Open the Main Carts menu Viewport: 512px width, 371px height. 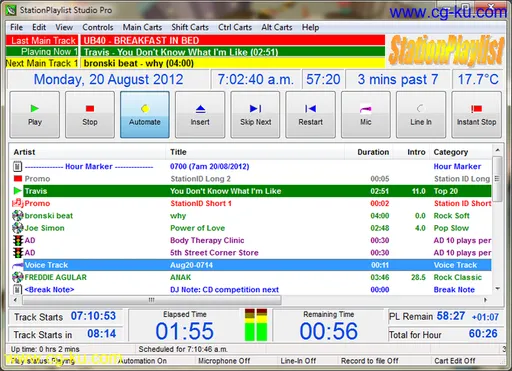(142, 27)
